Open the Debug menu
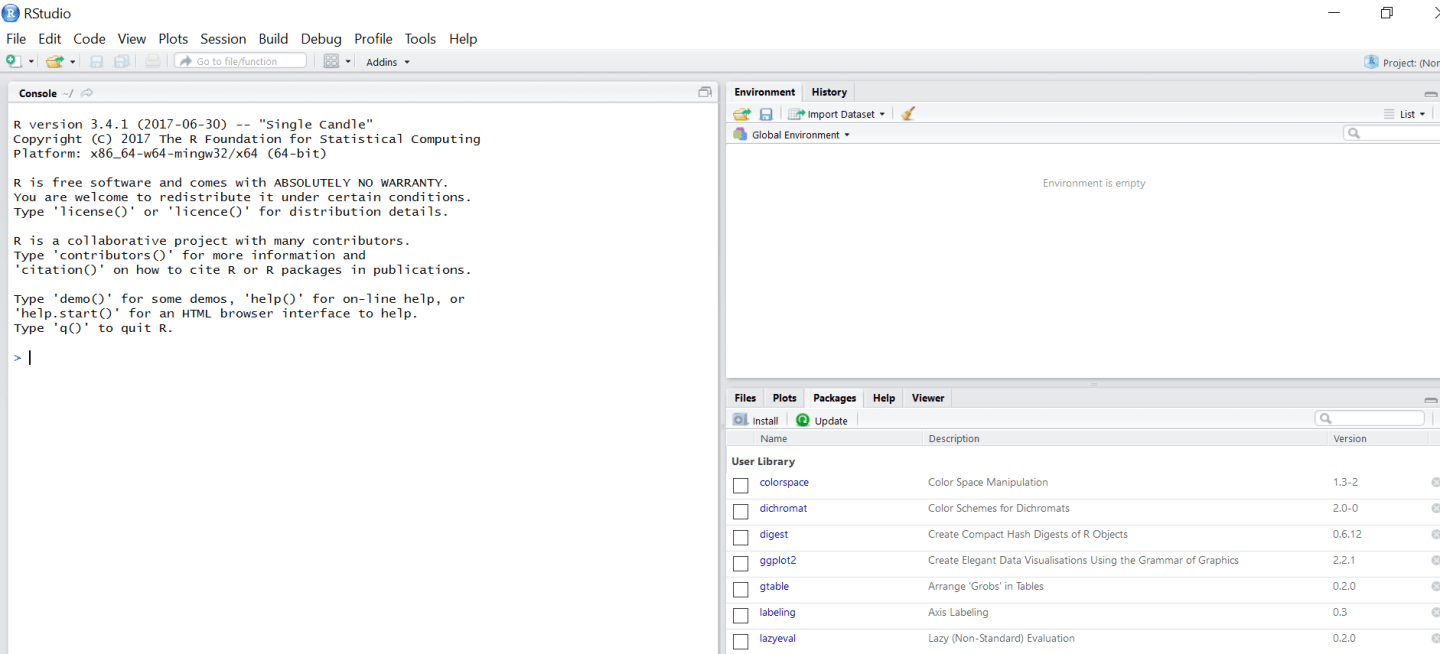The height and width of the screenshot is (654, 1440). click(x=321, y=39)
